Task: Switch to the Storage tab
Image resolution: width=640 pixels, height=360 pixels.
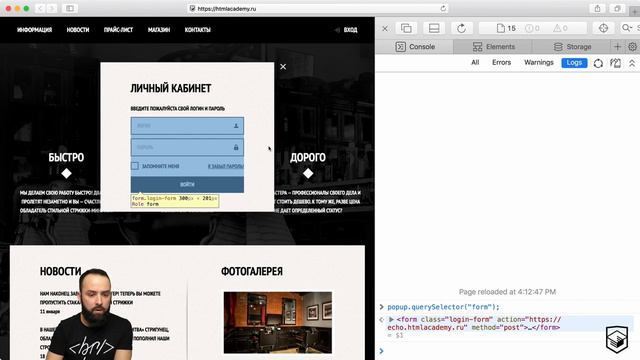Action: 572,47
